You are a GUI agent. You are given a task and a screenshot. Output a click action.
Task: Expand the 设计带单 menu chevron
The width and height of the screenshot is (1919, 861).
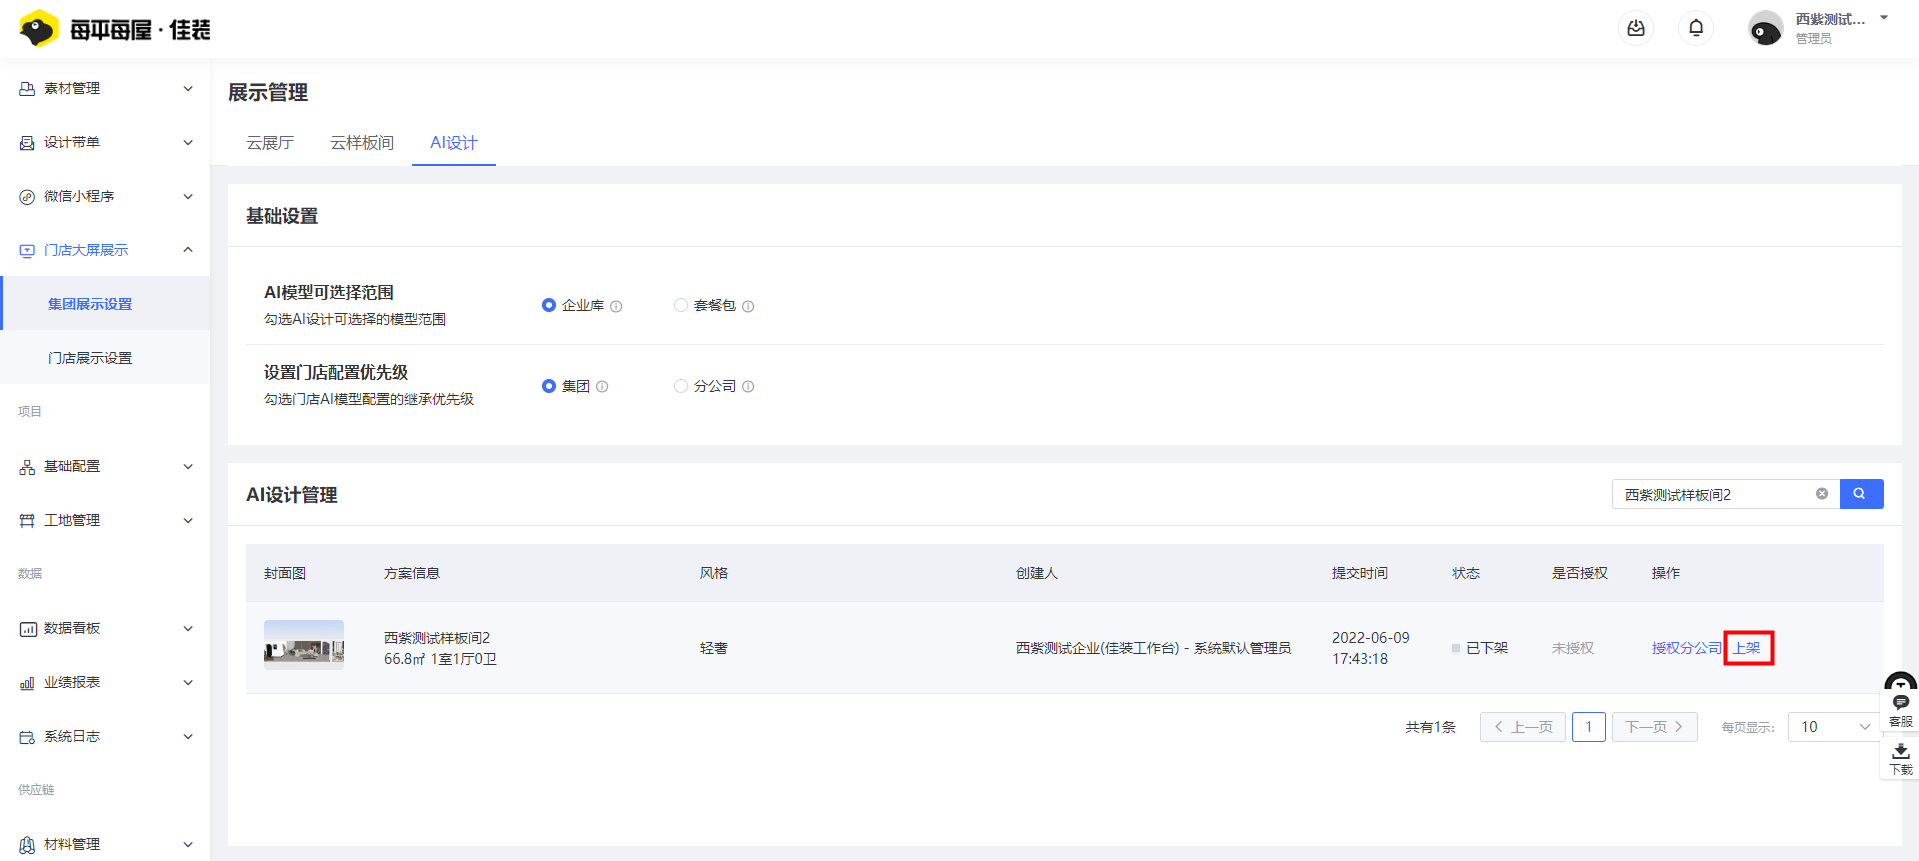(x=188, y=143)
